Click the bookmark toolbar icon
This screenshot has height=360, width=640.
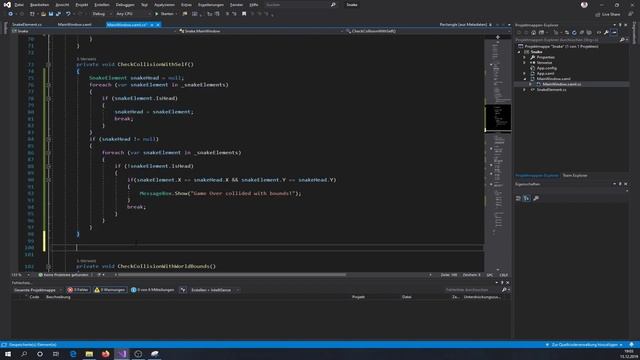tap(244, 14)
